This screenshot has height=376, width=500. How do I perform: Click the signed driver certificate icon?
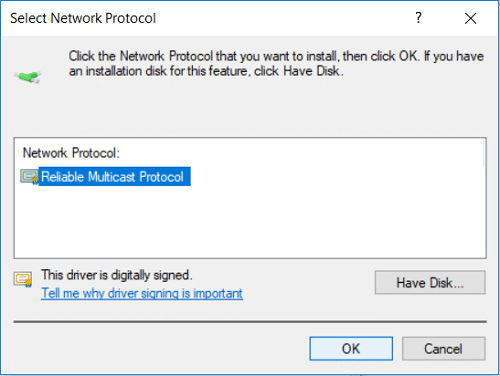[23, 279]
